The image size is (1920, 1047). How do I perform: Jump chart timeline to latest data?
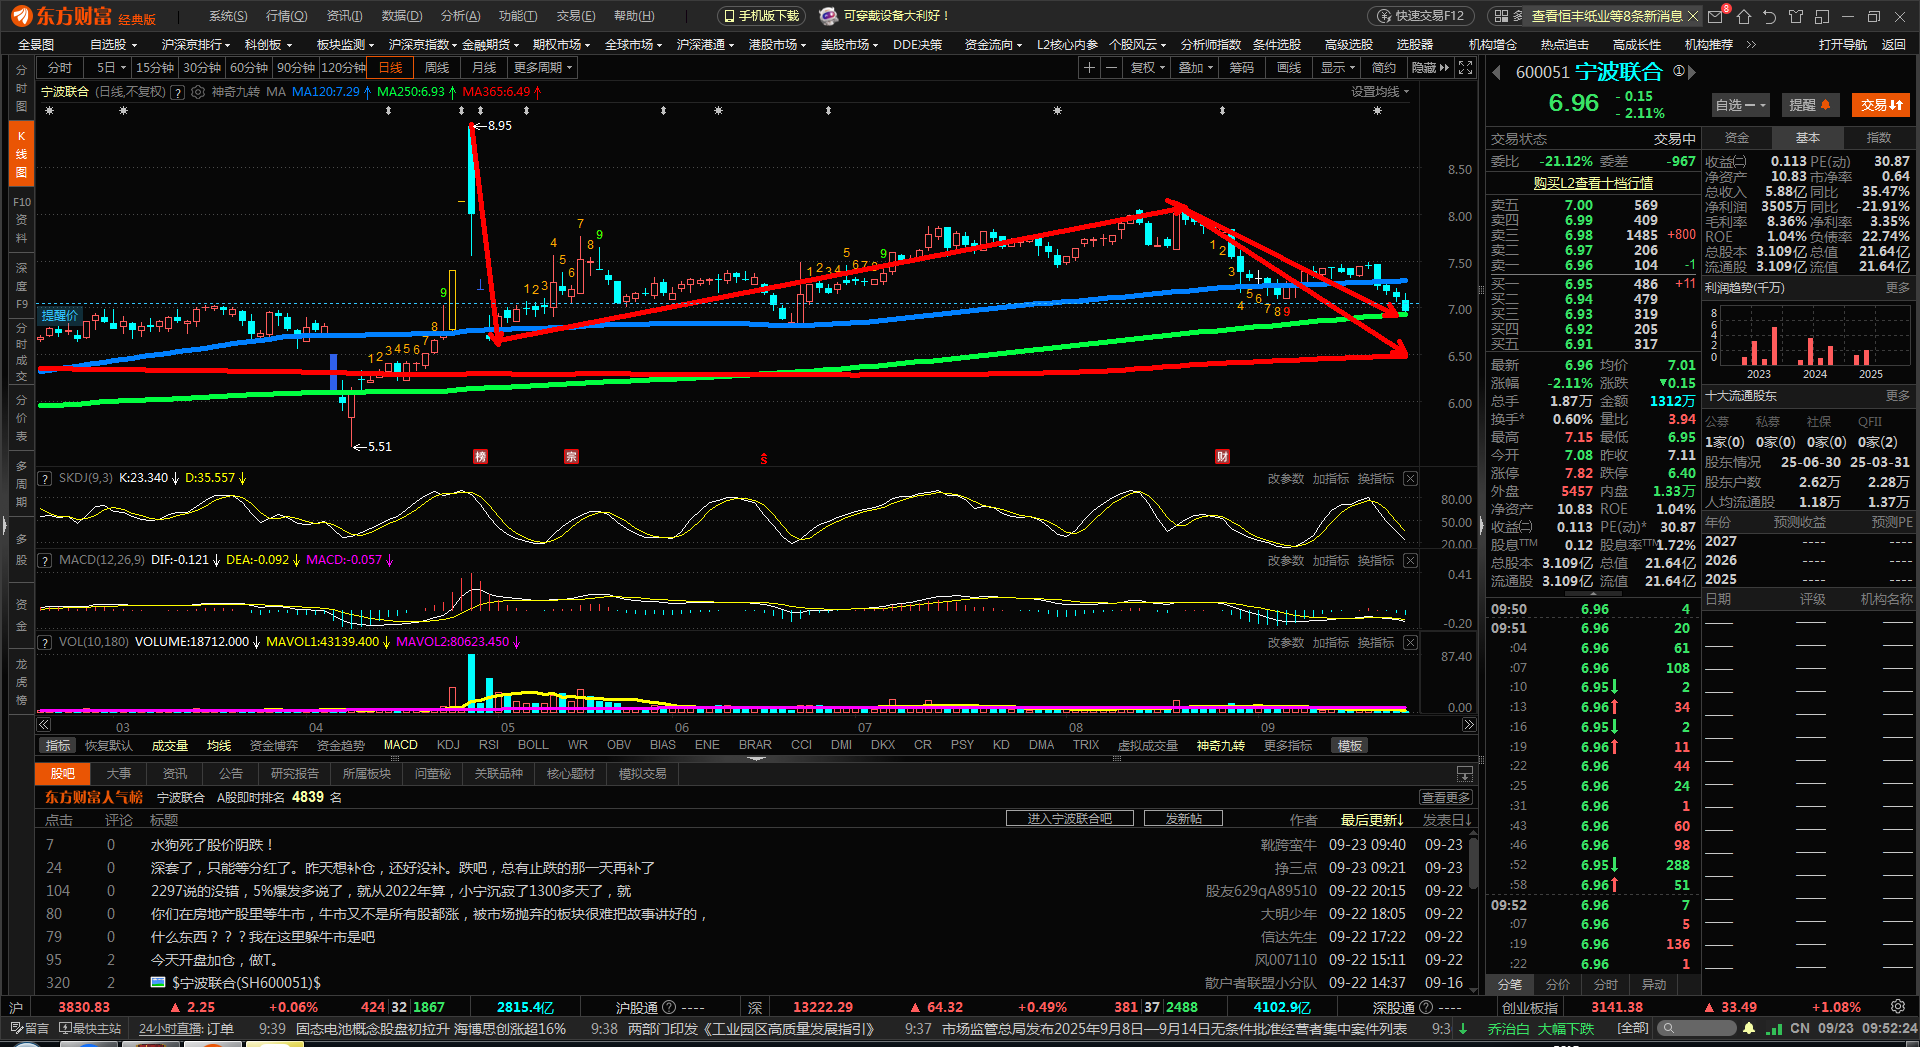tap(1469, 725)
